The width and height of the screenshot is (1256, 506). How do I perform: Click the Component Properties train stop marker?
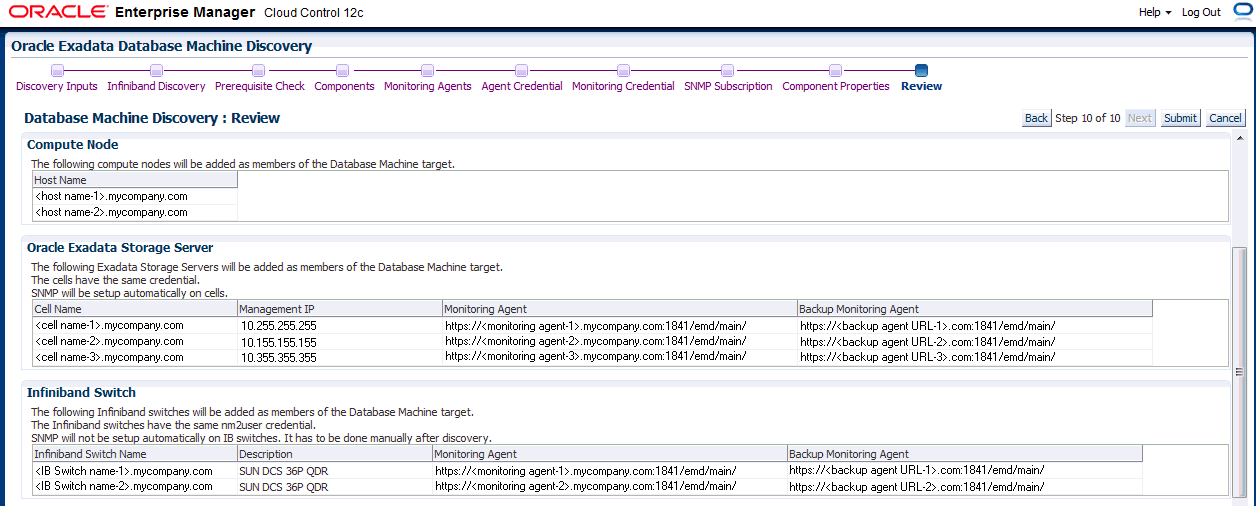tap(835, 70)
